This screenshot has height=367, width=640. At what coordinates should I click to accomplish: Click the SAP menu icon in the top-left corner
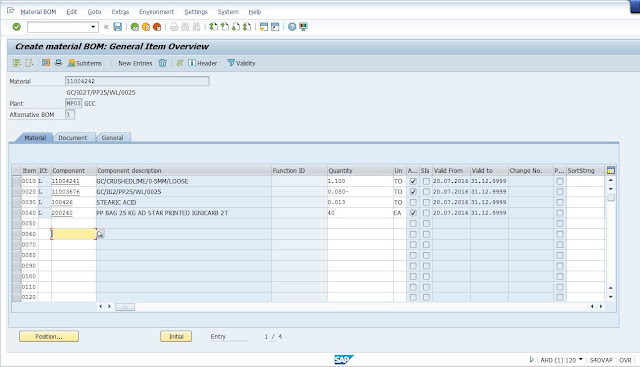click(x=11, y=11)
